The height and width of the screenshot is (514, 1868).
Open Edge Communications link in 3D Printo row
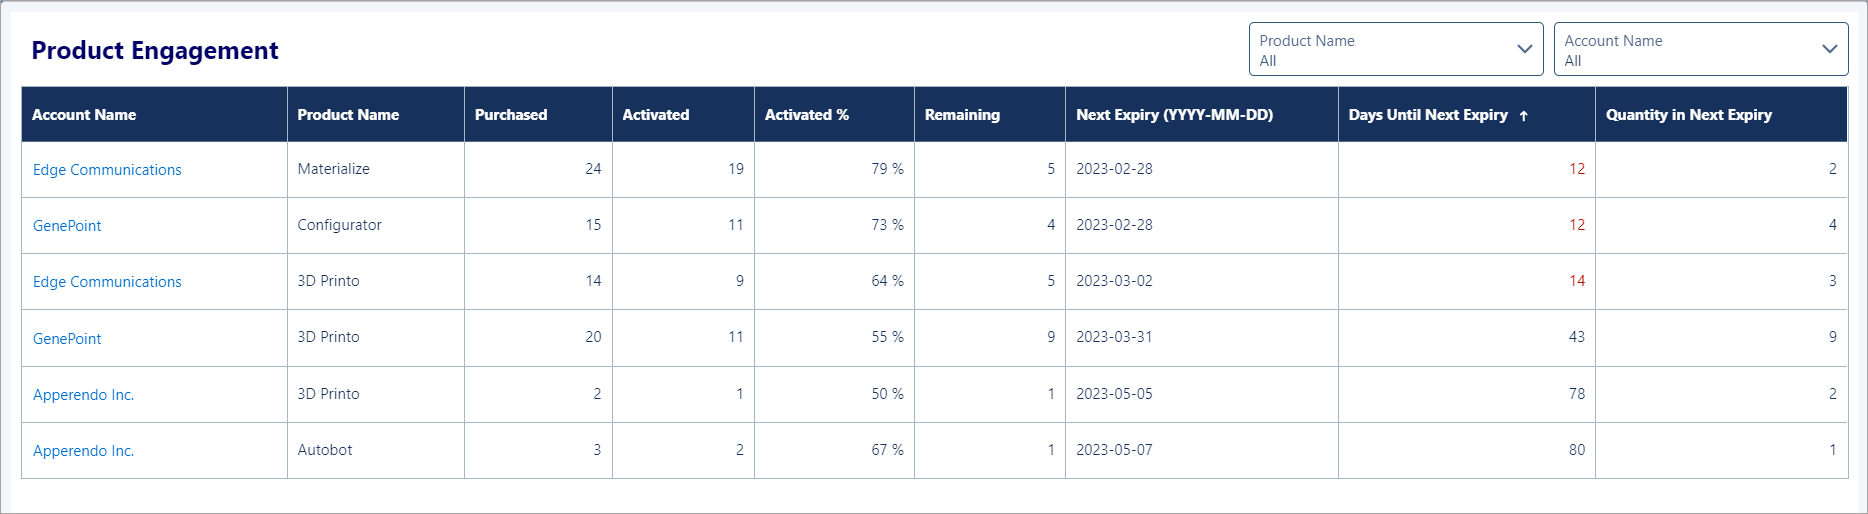tap(107, 282)
